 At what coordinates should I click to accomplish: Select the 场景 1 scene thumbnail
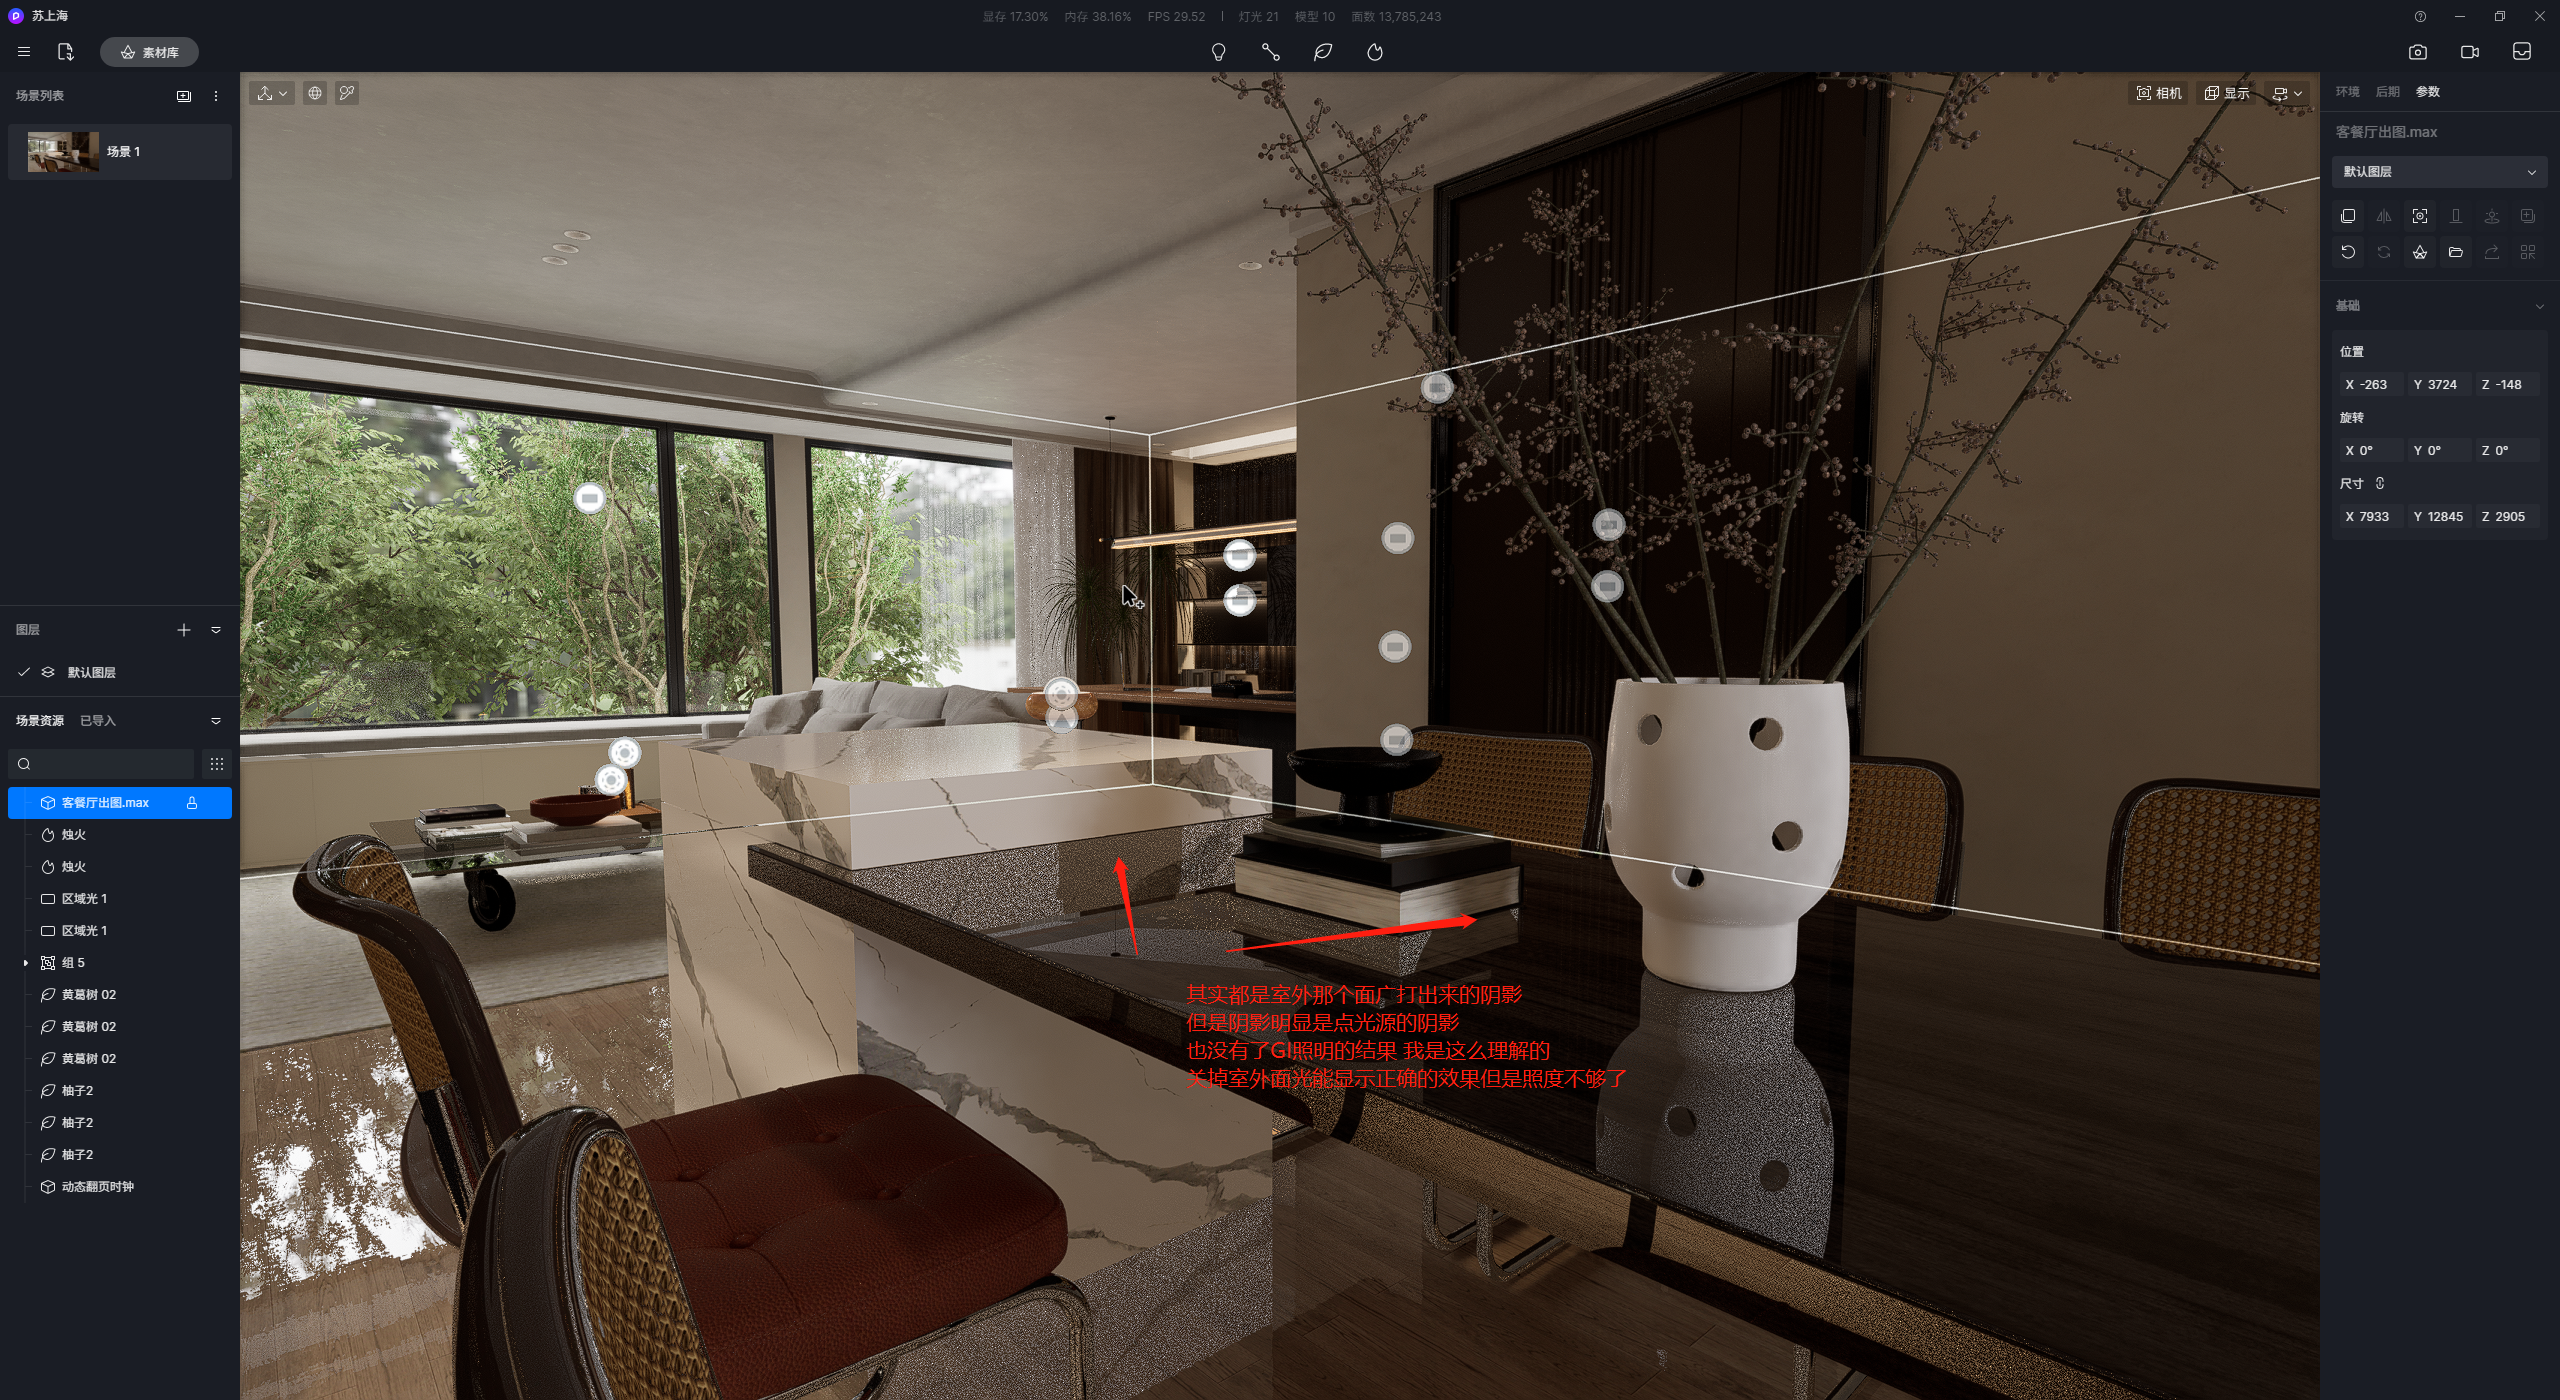63,152
